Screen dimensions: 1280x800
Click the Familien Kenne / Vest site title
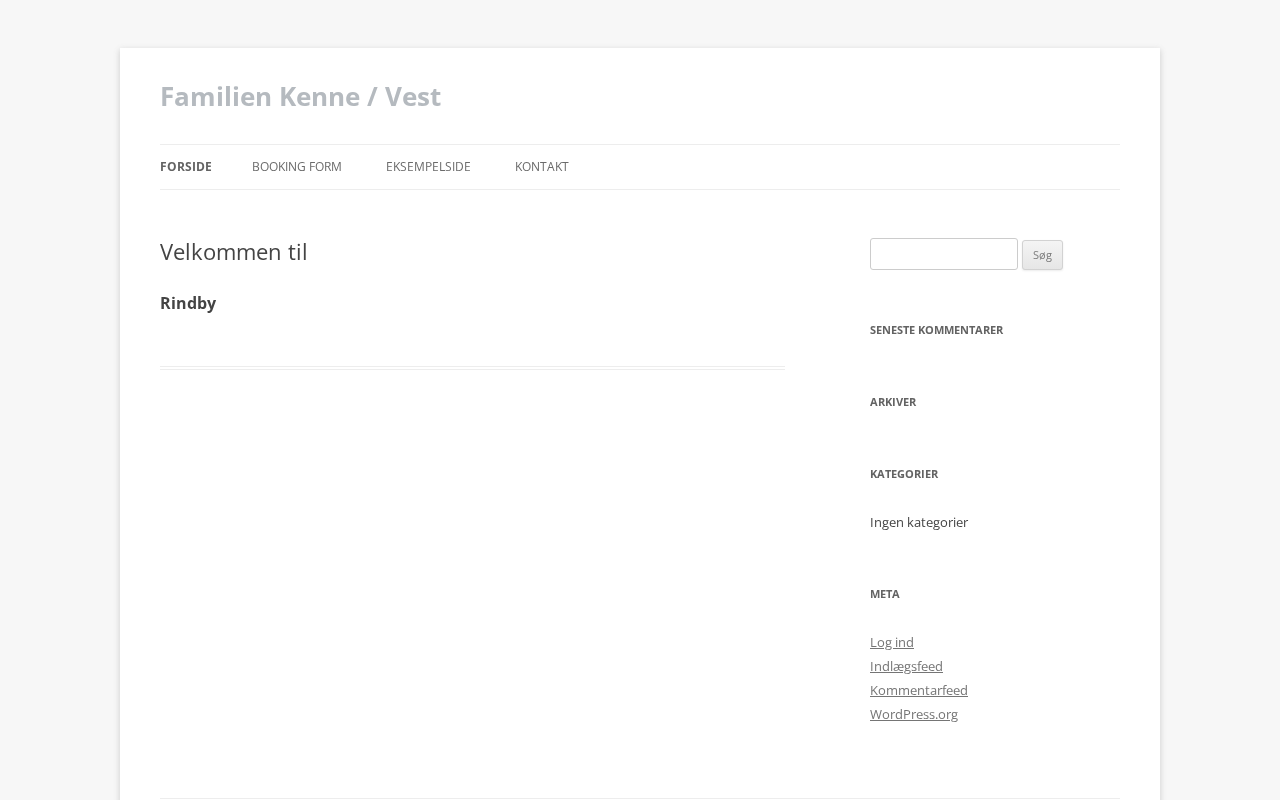tap(300, 96)
